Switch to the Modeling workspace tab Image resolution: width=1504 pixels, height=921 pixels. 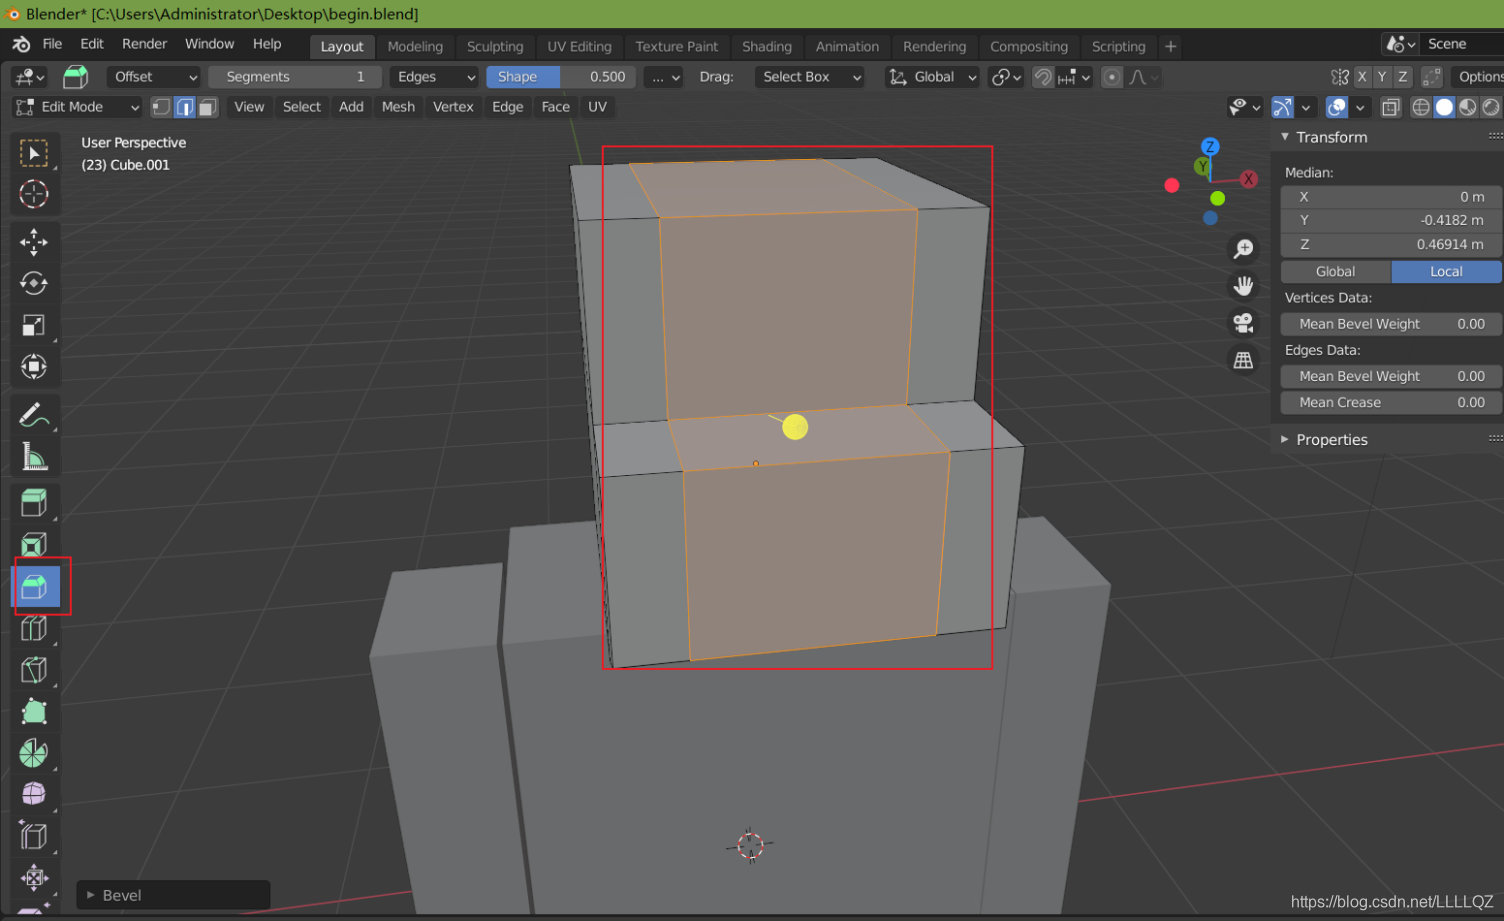click(x=415, y=46)
